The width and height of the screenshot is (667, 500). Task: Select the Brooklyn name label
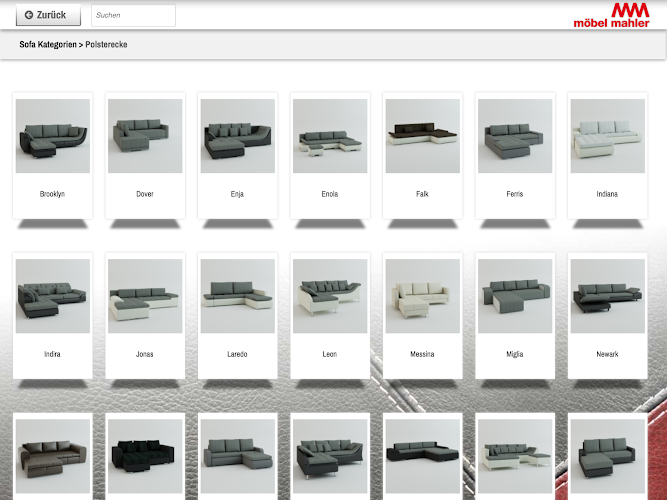coord(52,194)
